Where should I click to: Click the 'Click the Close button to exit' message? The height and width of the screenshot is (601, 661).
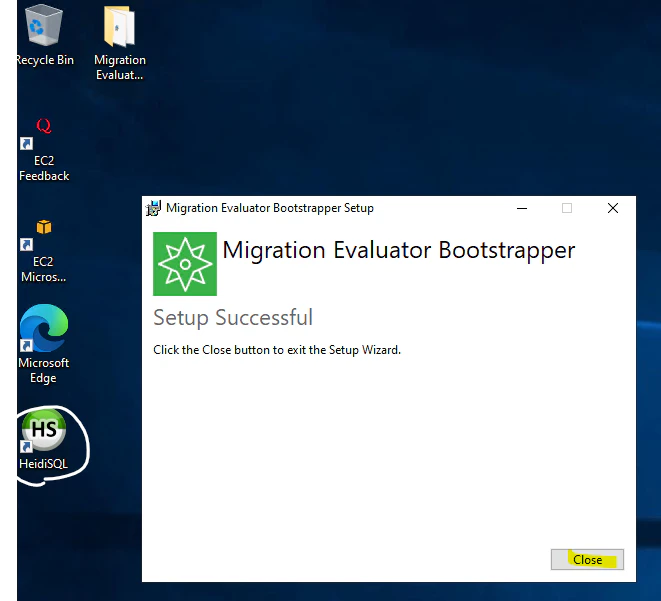coord(277,350)
